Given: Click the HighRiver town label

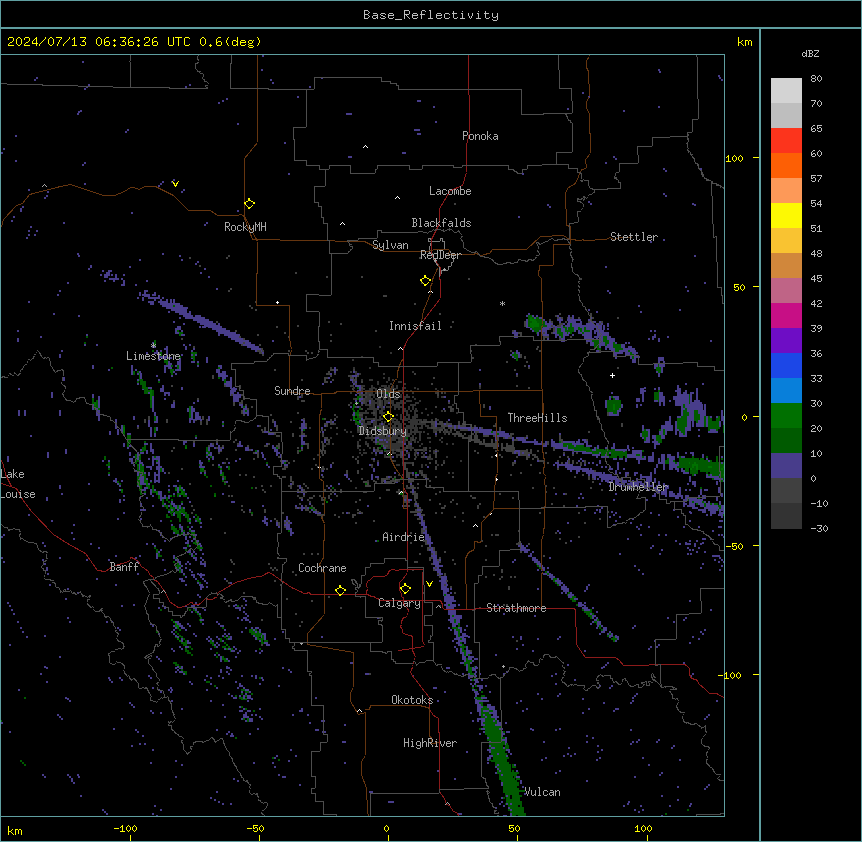Looking at the screenshot, I should click(430, 743).
